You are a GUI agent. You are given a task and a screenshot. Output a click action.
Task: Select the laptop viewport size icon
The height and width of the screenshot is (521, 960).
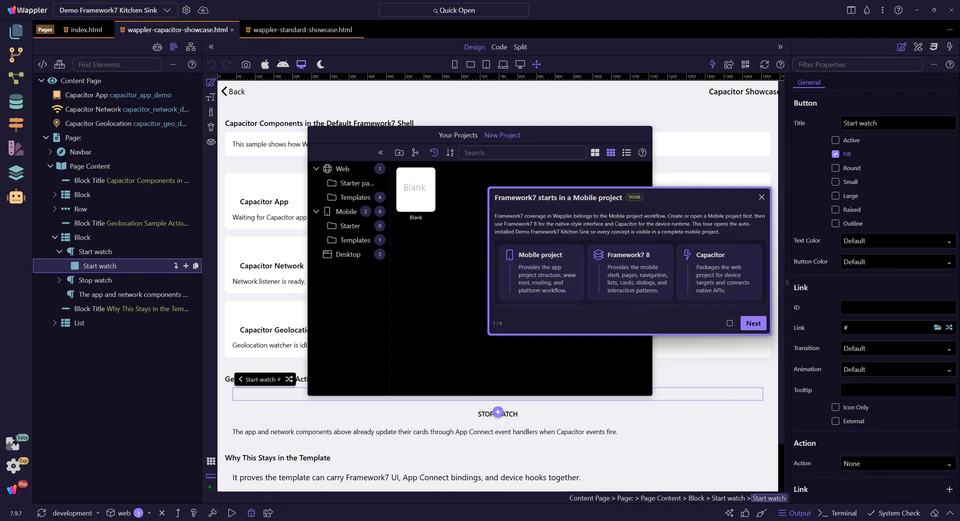tap(503, 64)
